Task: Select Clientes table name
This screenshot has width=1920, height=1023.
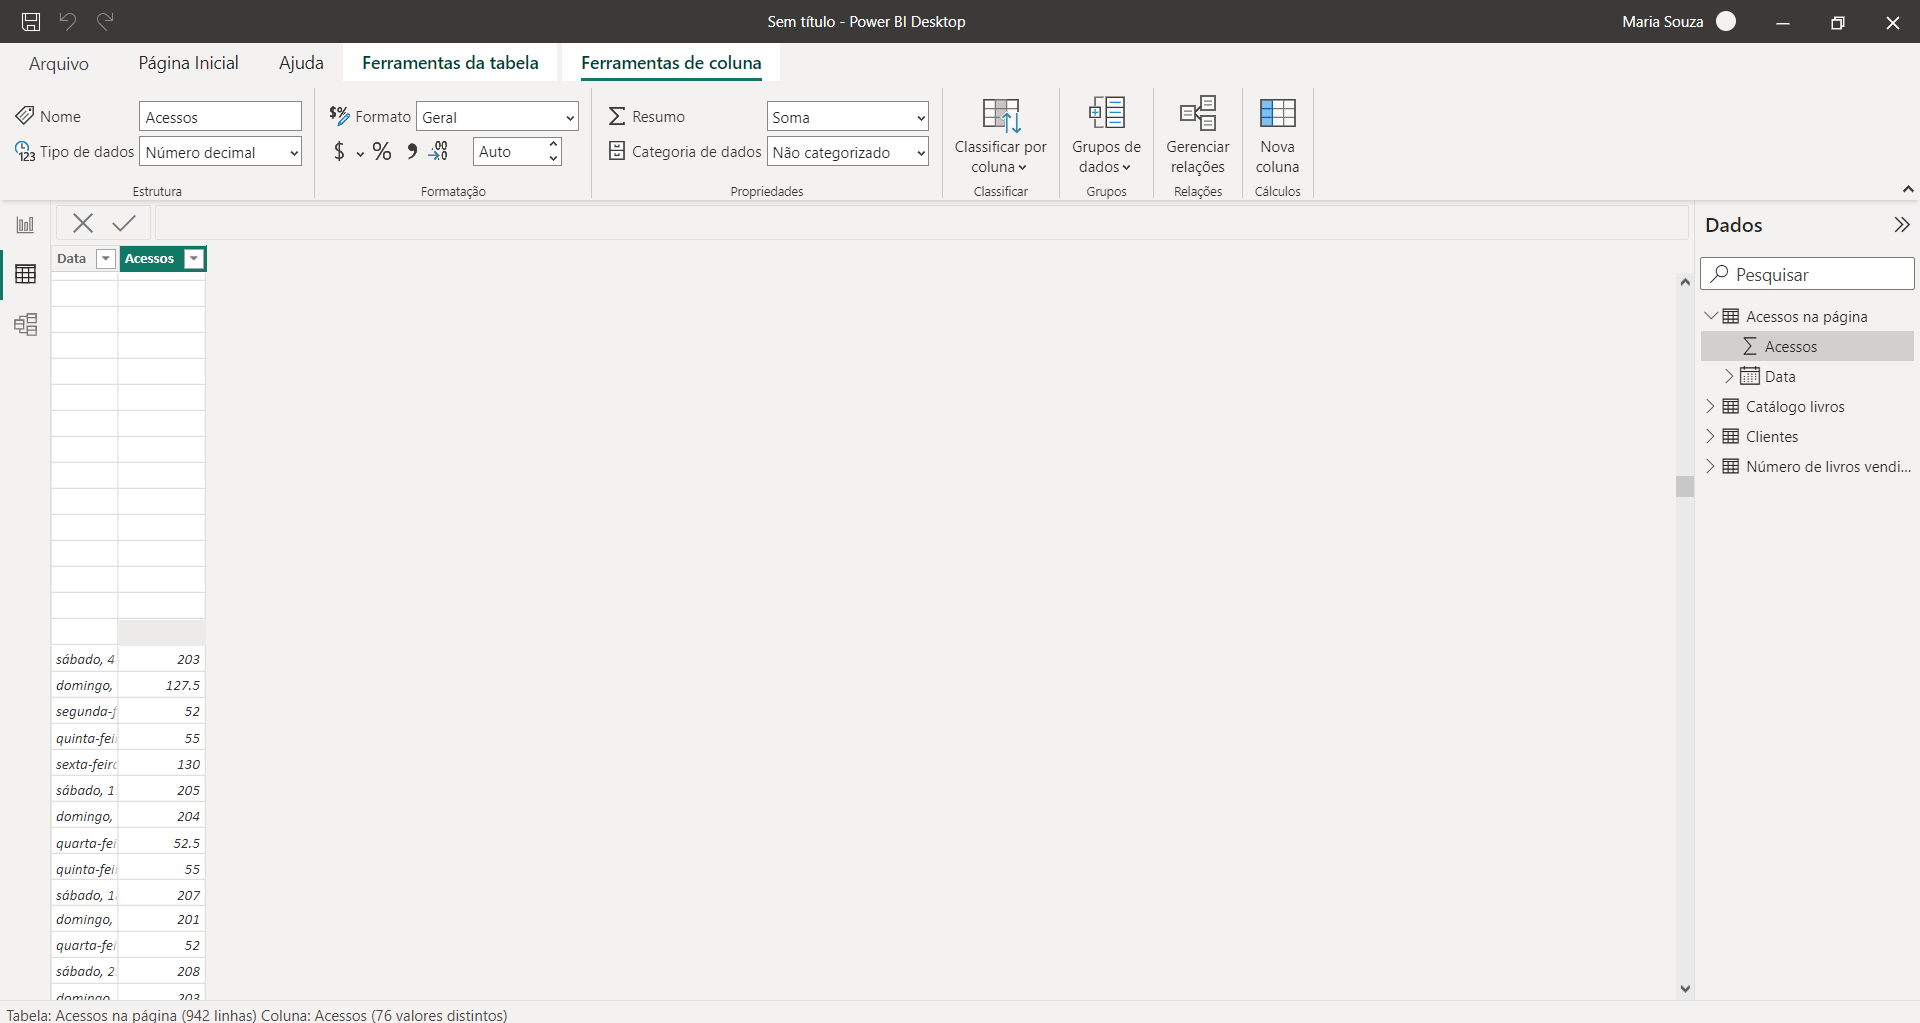Action: [x=1772, y=436]
